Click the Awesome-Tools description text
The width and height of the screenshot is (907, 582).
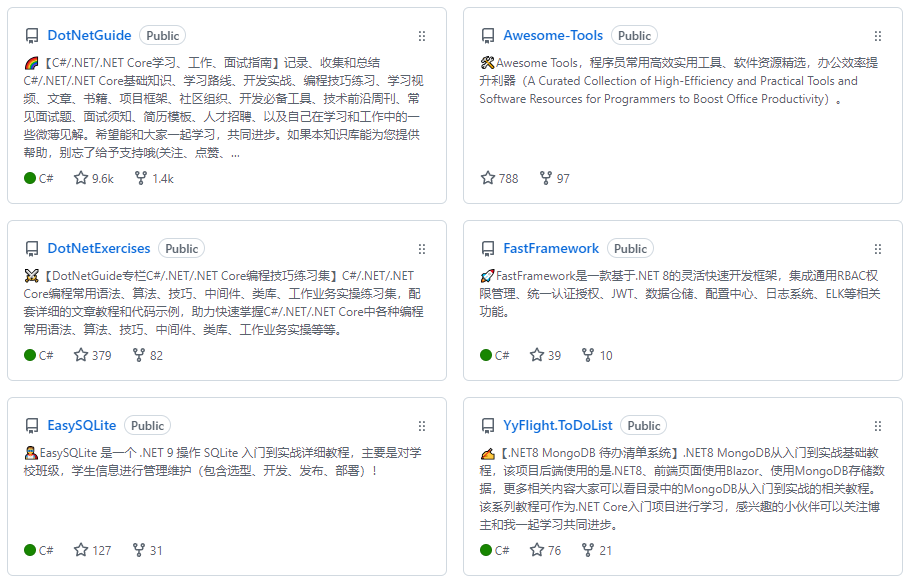(679, 81)
